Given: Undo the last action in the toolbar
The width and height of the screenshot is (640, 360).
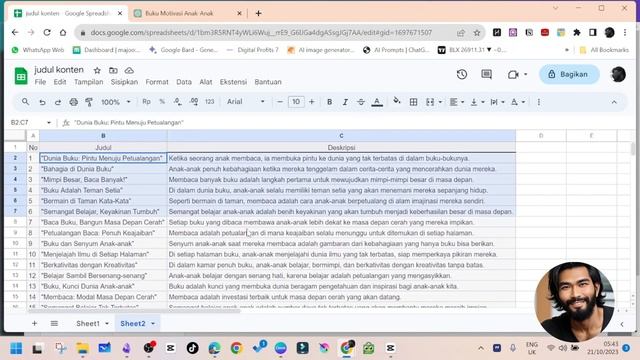Looking at the screenshot, I should click(42, 102).
